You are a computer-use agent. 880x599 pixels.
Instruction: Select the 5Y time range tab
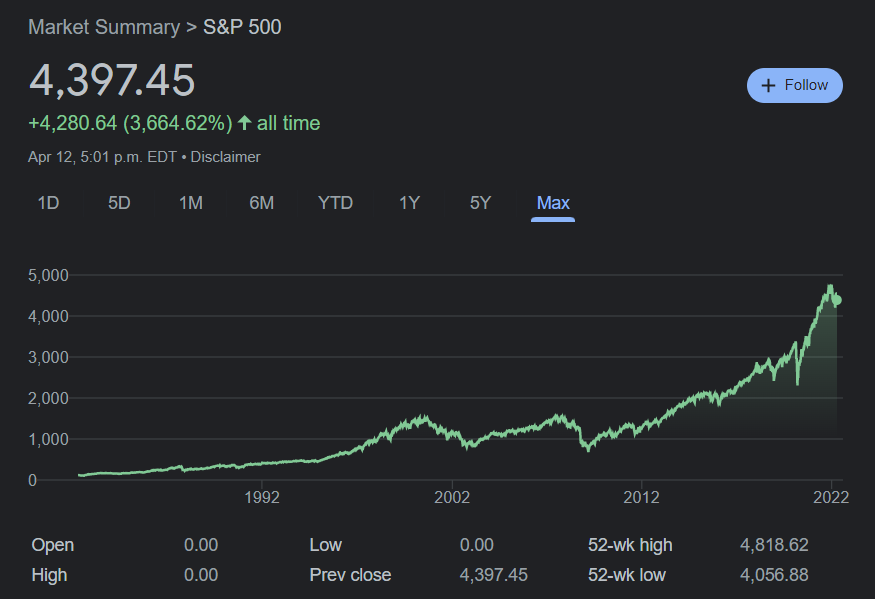tap(480, 203)
